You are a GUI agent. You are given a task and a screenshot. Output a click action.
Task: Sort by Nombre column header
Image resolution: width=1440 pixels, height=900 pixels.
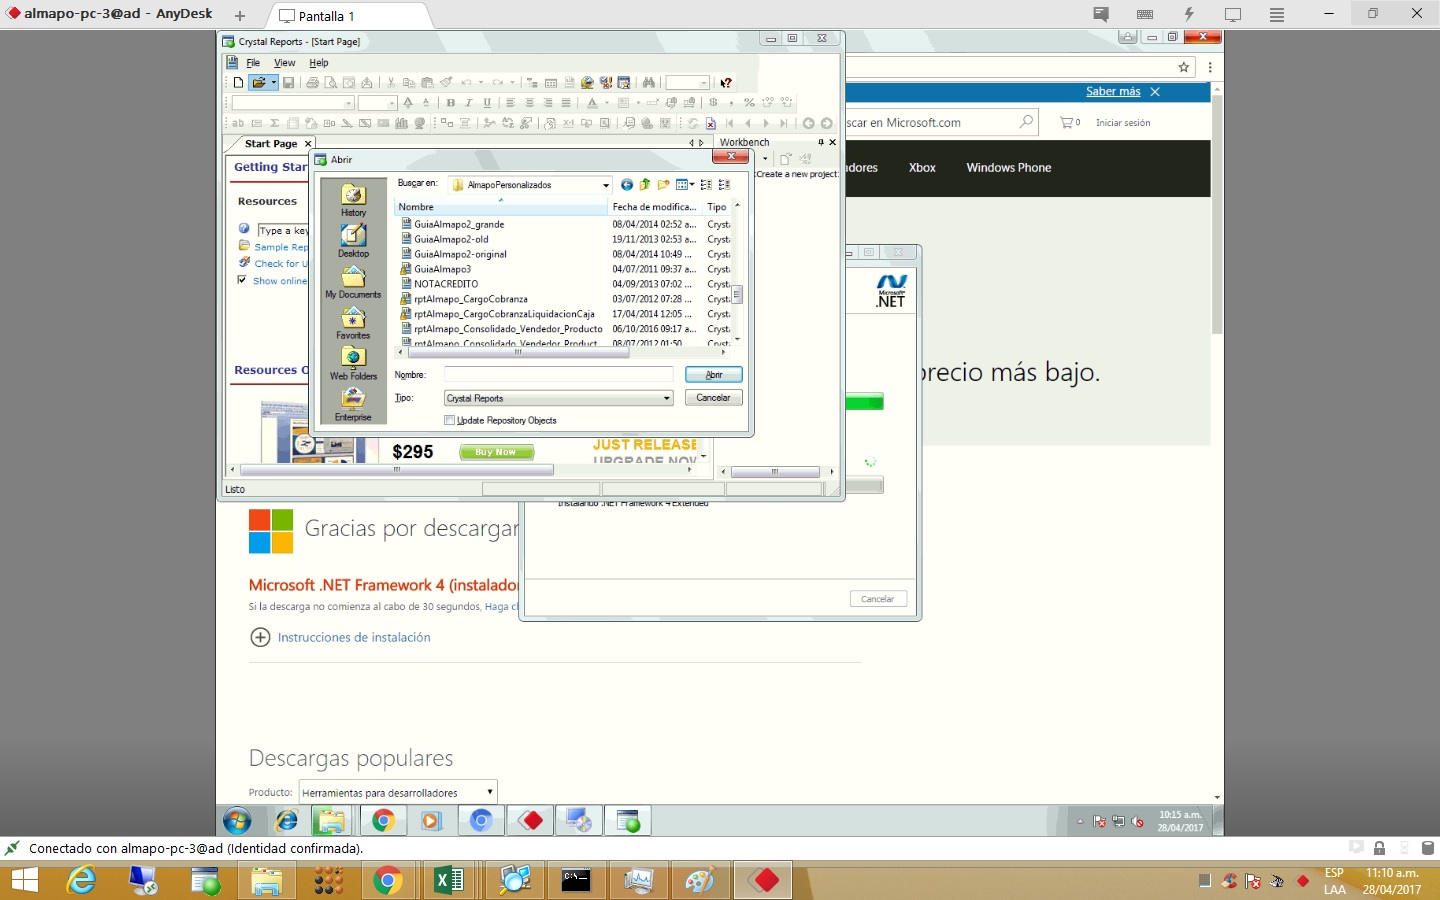(501, 207)
